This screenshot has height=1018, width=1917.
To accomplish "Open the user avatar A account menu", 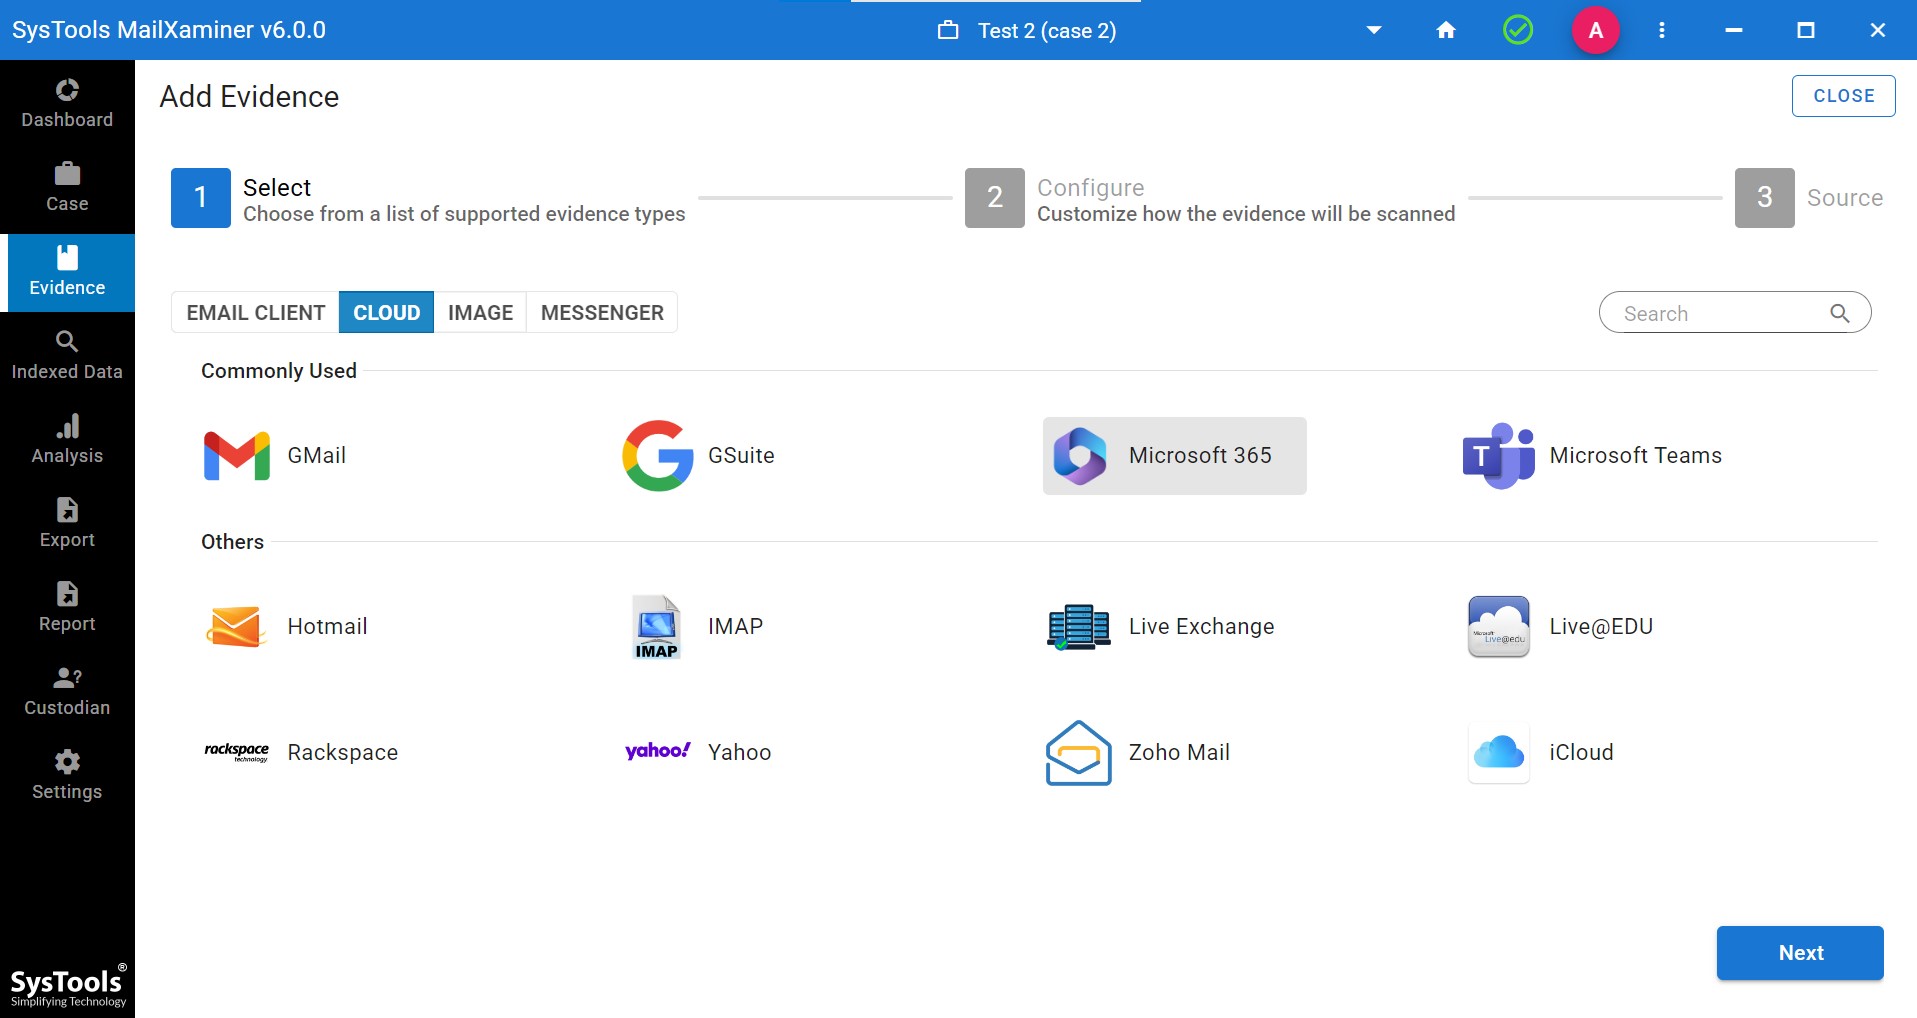I will pyautogui.click(x=1596, y=30).
